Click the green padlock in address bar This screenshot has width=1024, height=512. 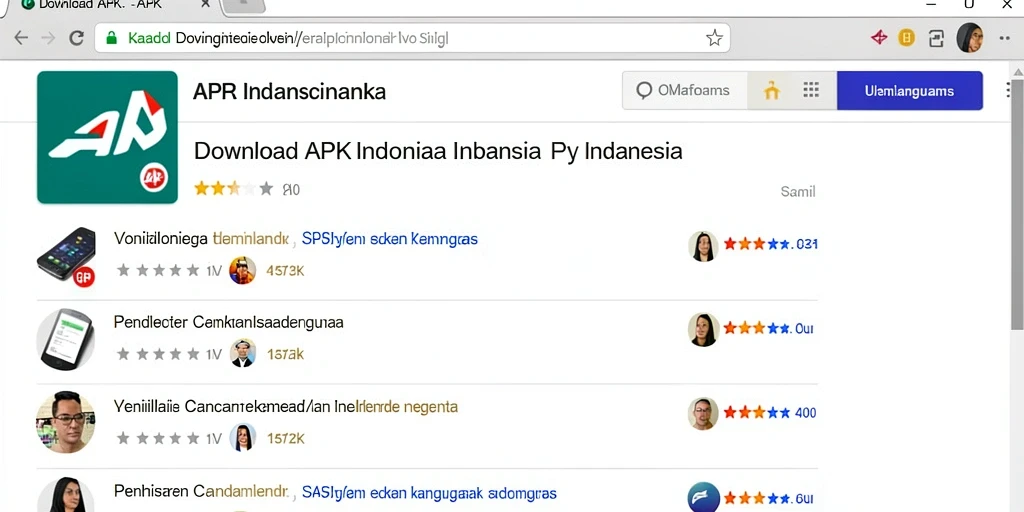[x=112, y=38]
